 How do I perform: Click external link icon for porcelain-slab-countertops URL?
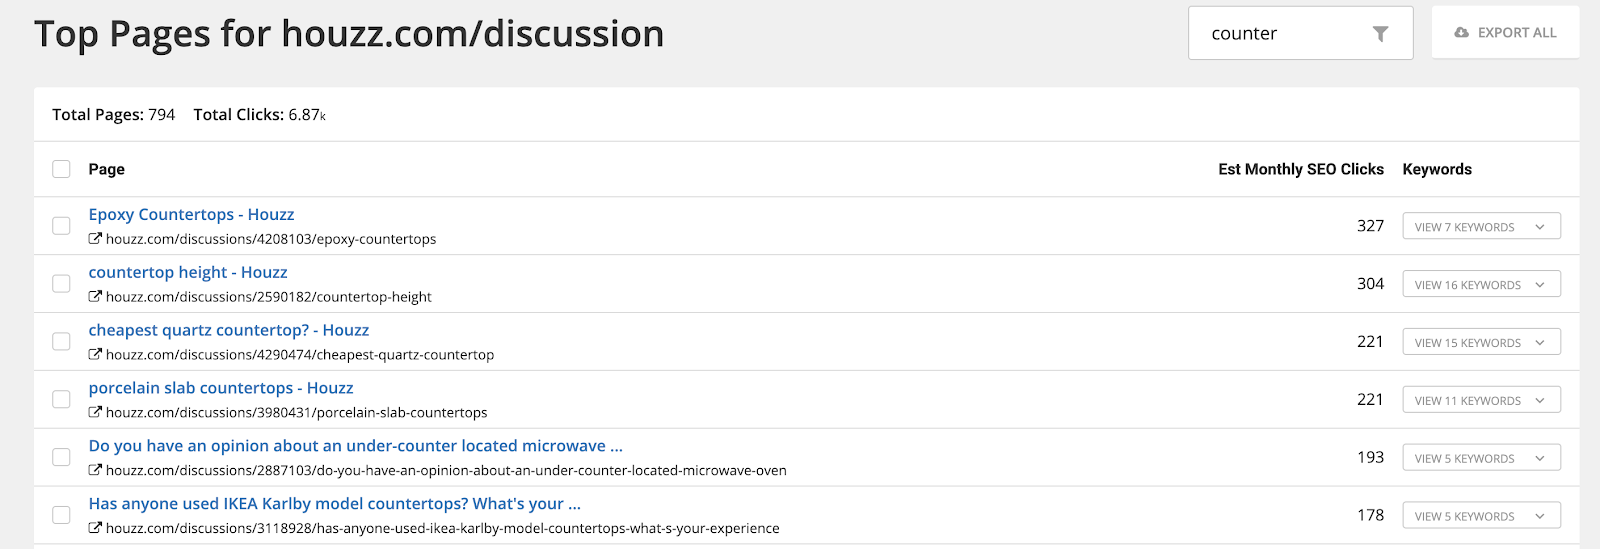[x=95, y=413]
